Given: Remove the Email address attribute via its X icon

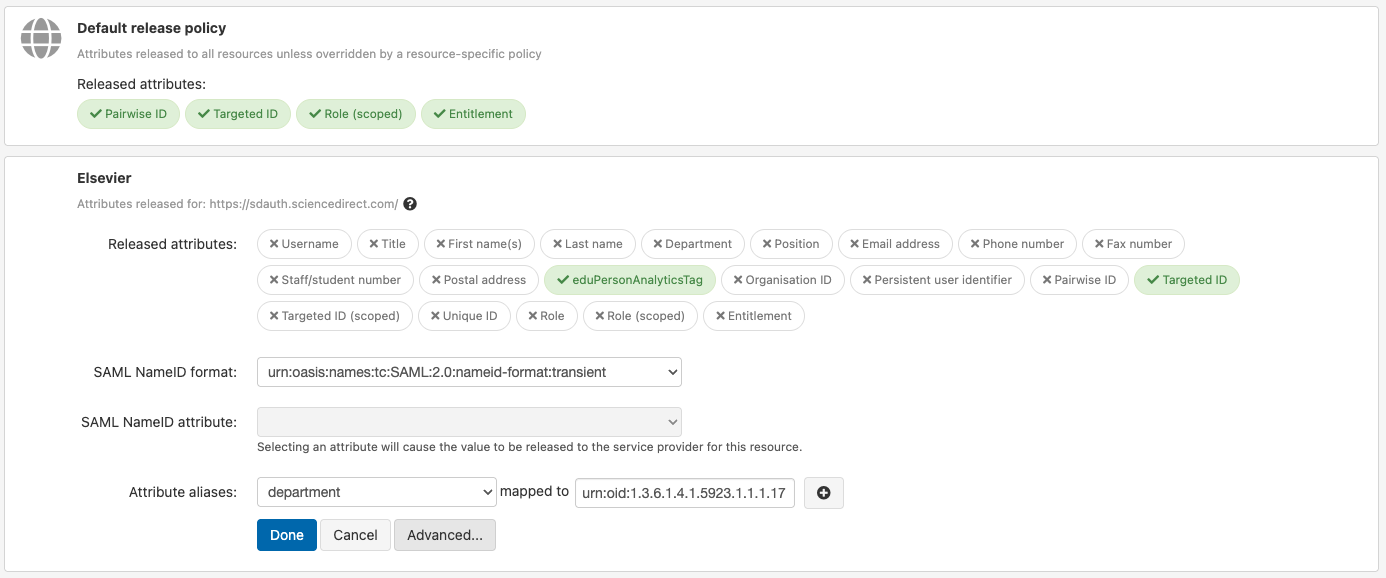Looking at the screenshot, I should 857,244.
